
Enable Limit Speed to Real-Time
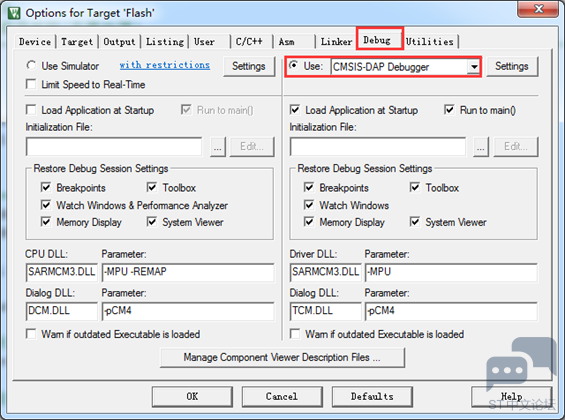tap(31, 84)
